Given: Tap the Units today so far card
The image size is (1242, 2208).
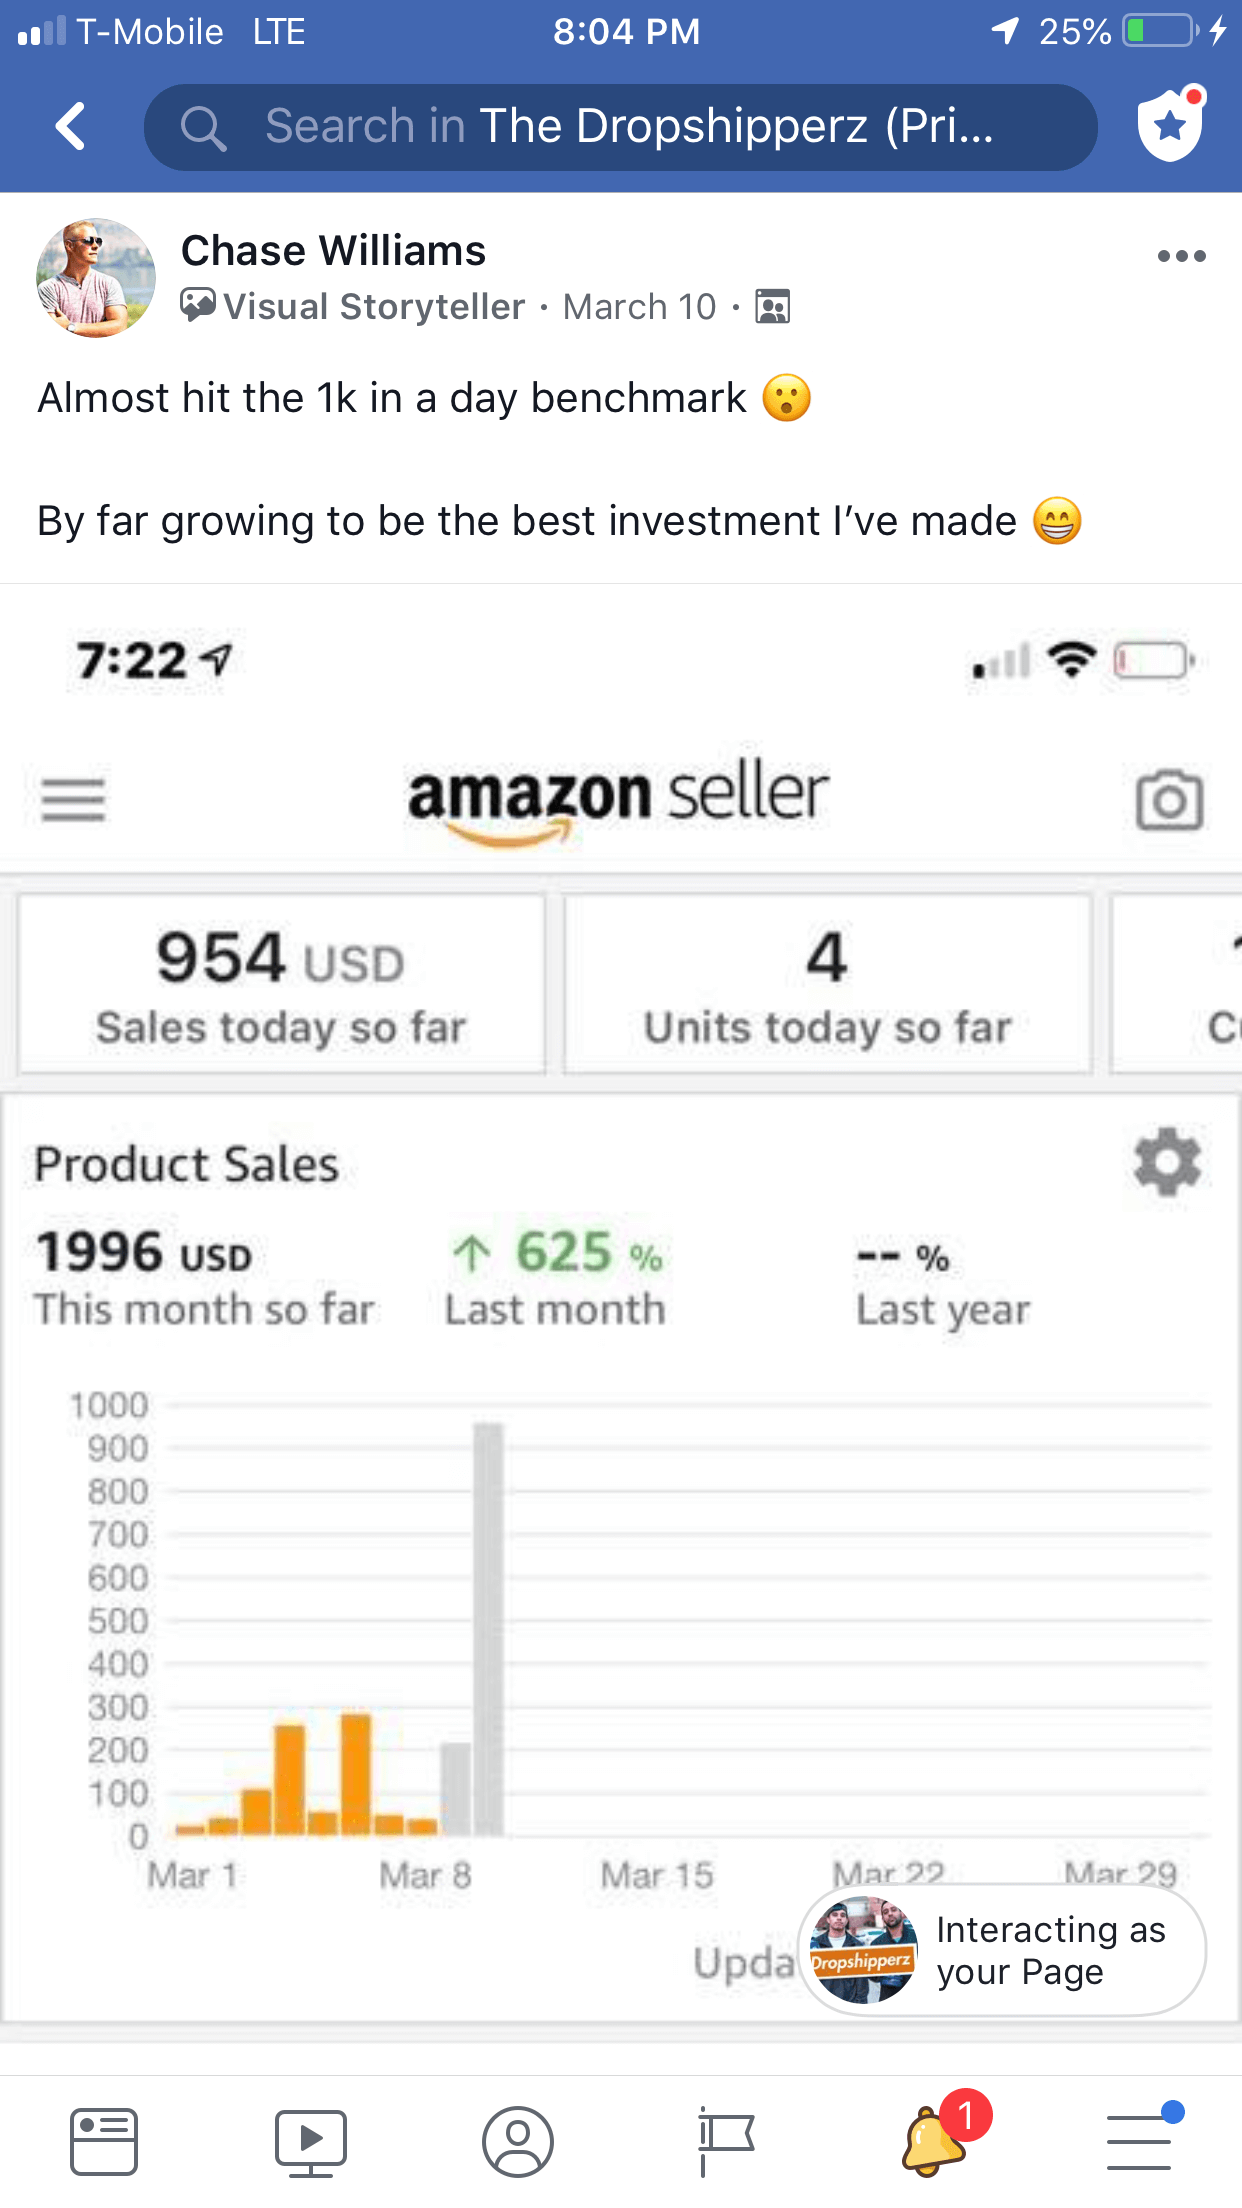Looking at the screenshot, I should 827,985.
